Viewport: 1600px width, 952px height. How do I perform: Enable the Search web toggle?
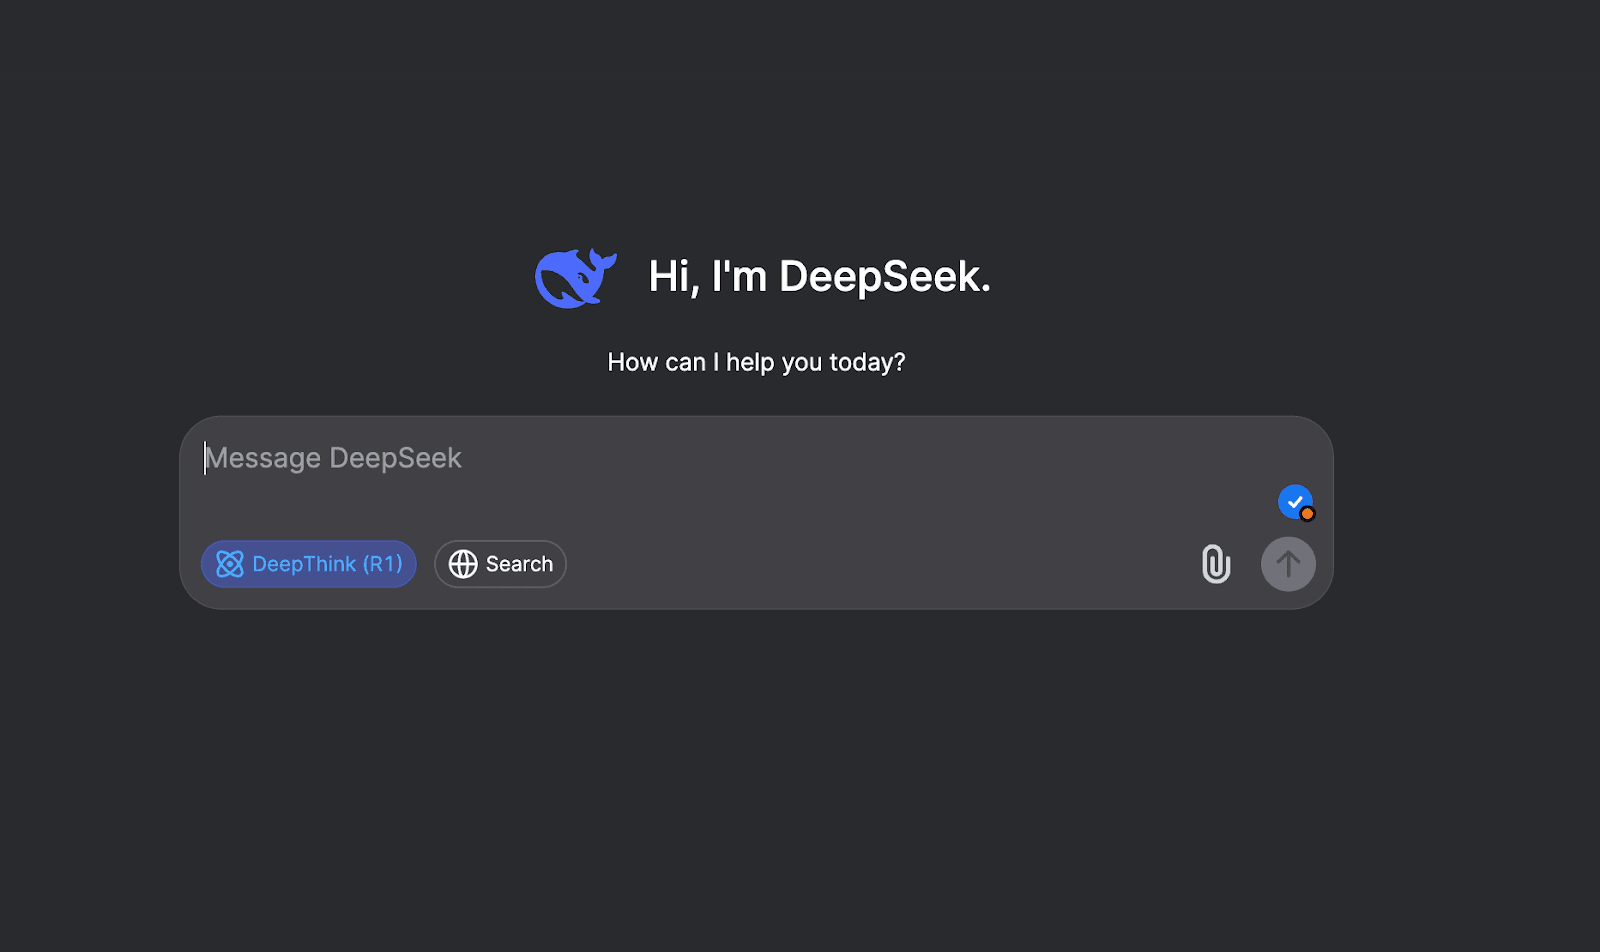[x=500, y=564]
